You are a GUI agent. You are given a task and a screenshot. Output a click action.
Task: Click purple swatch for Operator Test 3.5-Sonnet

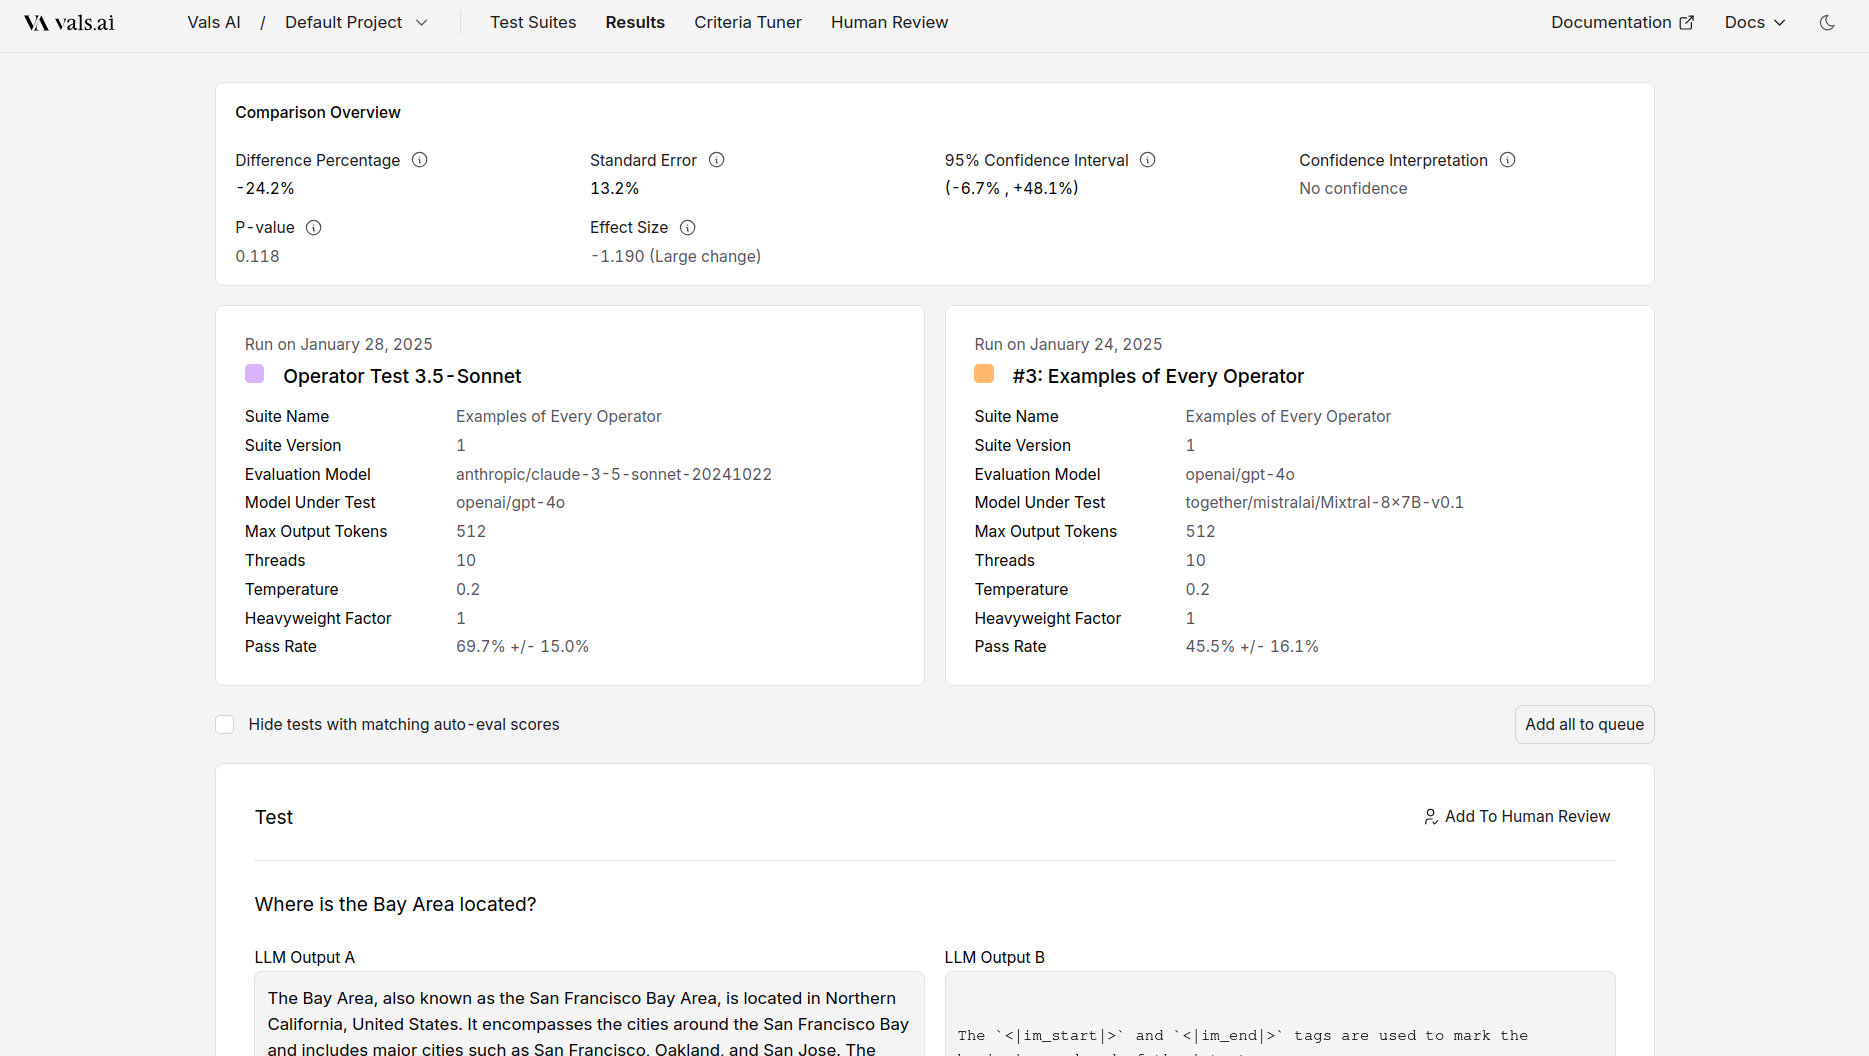[x=255, y=374]
